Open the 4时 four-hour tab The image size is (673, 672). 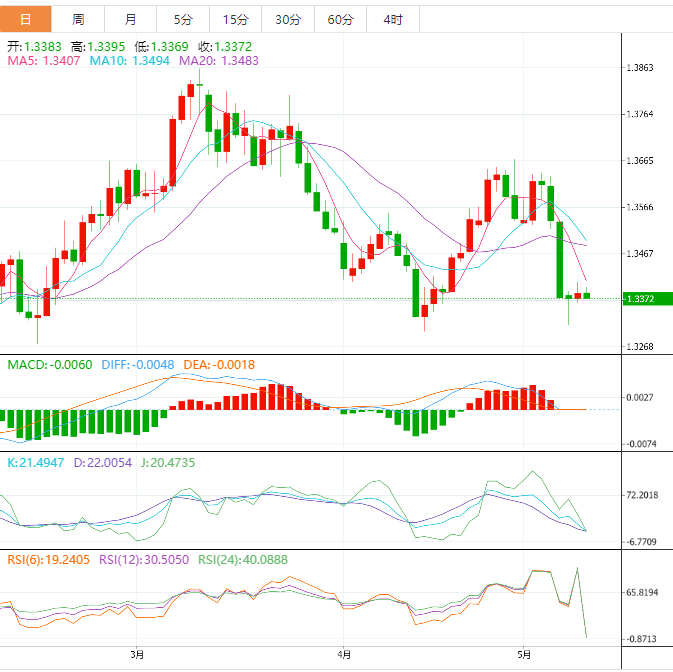coord(393,19)
